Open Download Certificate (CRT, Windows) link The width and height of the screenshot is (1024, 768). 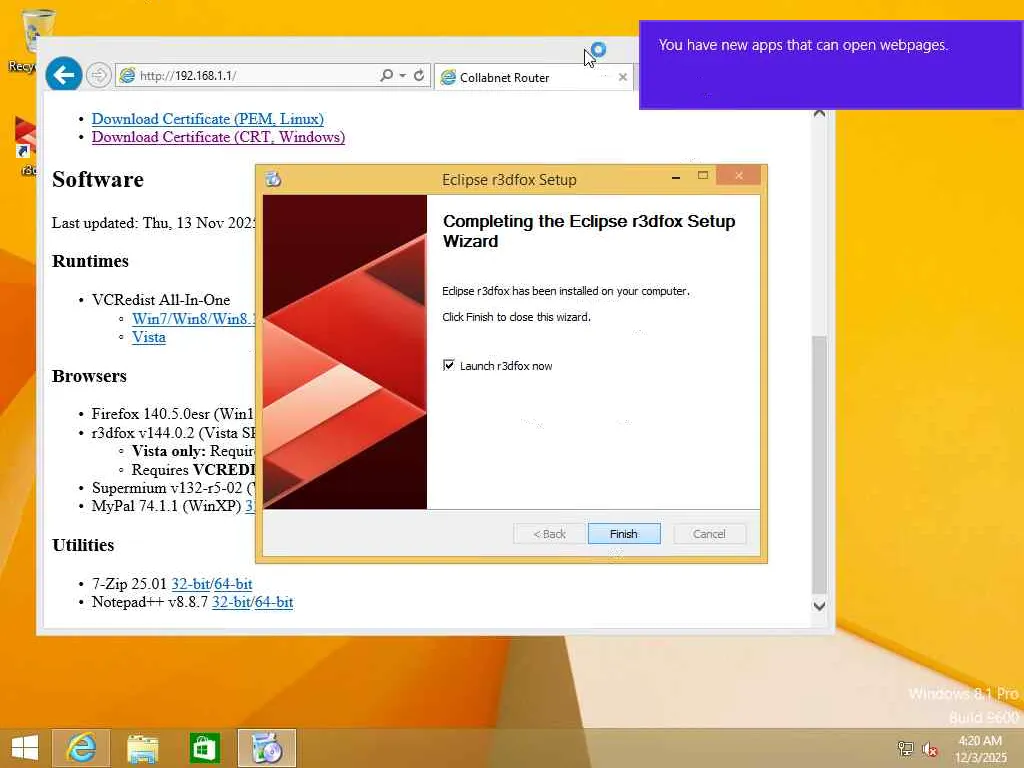pyautogui.click(x=218, y=137)
